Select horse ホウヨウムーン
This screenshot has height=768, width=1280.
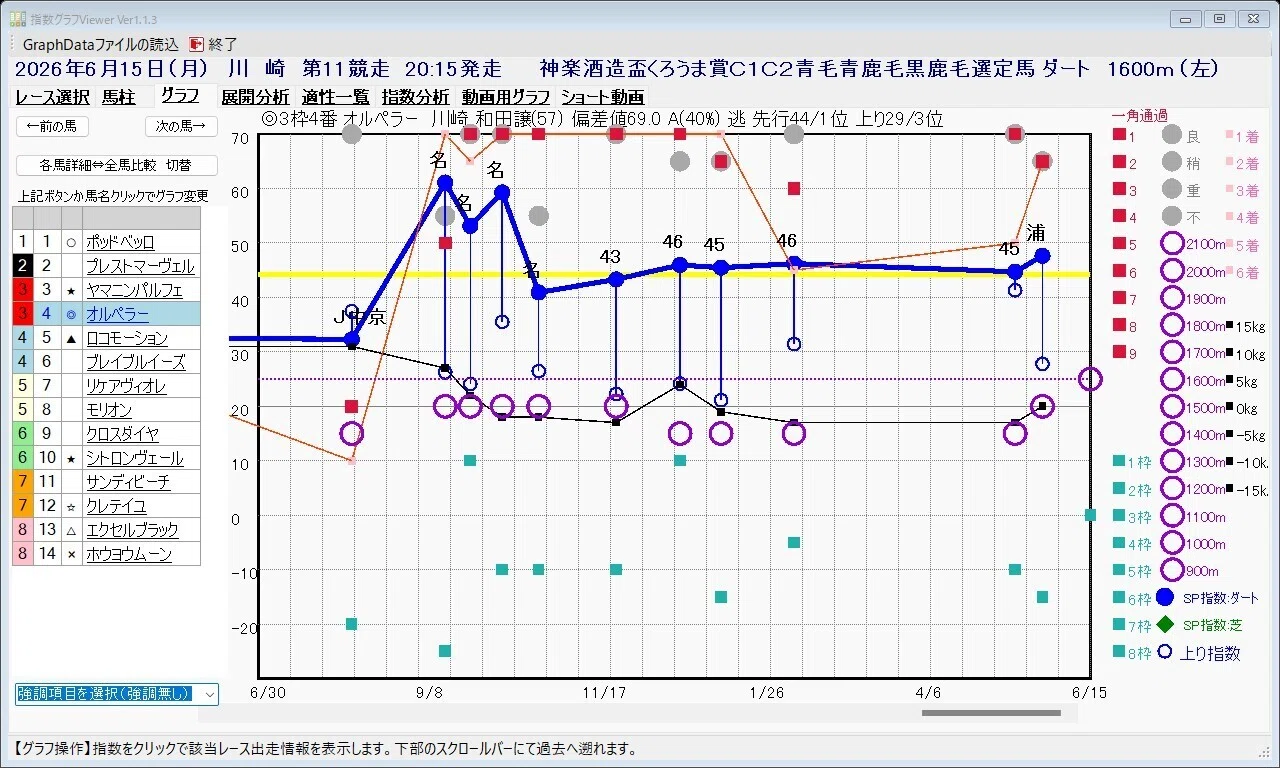click(x=129, y=554)
